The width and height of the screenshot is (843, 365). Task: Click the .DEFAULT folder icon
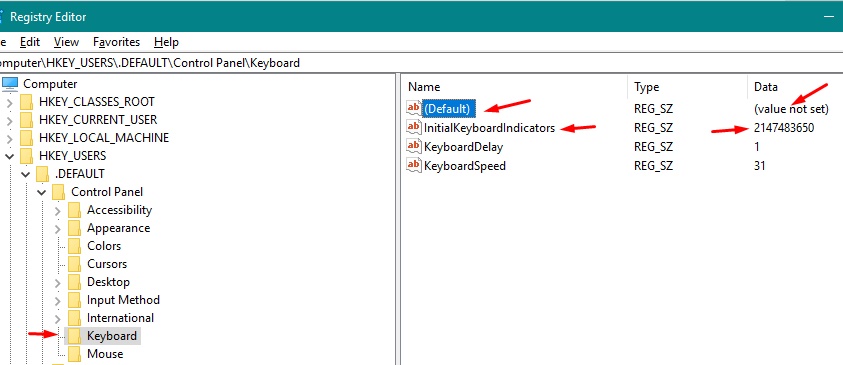pyautogui.click(x=42, y=174)
